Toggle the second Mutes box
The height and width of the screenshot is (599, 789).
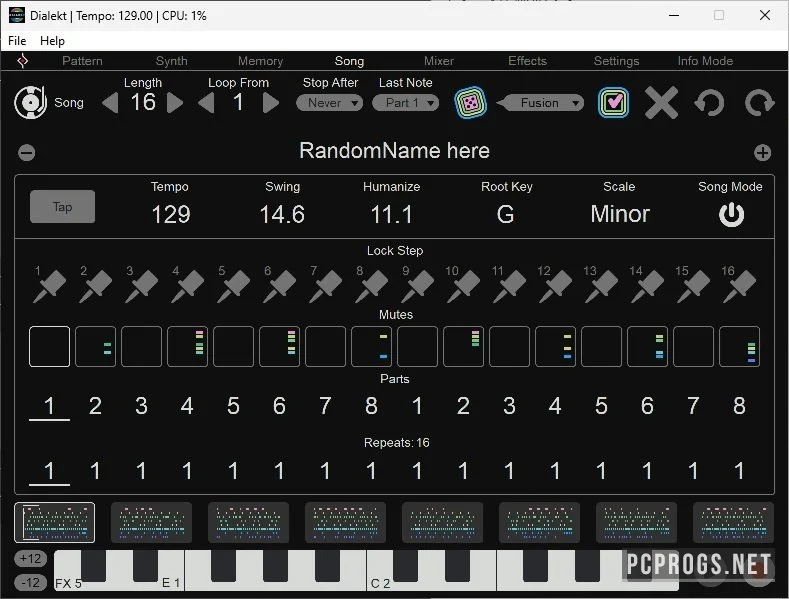96,346
